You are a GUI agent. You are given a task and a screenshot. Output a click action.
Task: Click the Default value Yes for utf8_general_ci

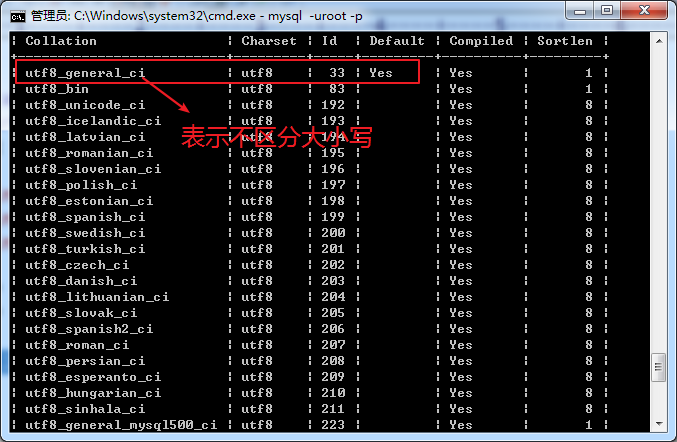381,73
